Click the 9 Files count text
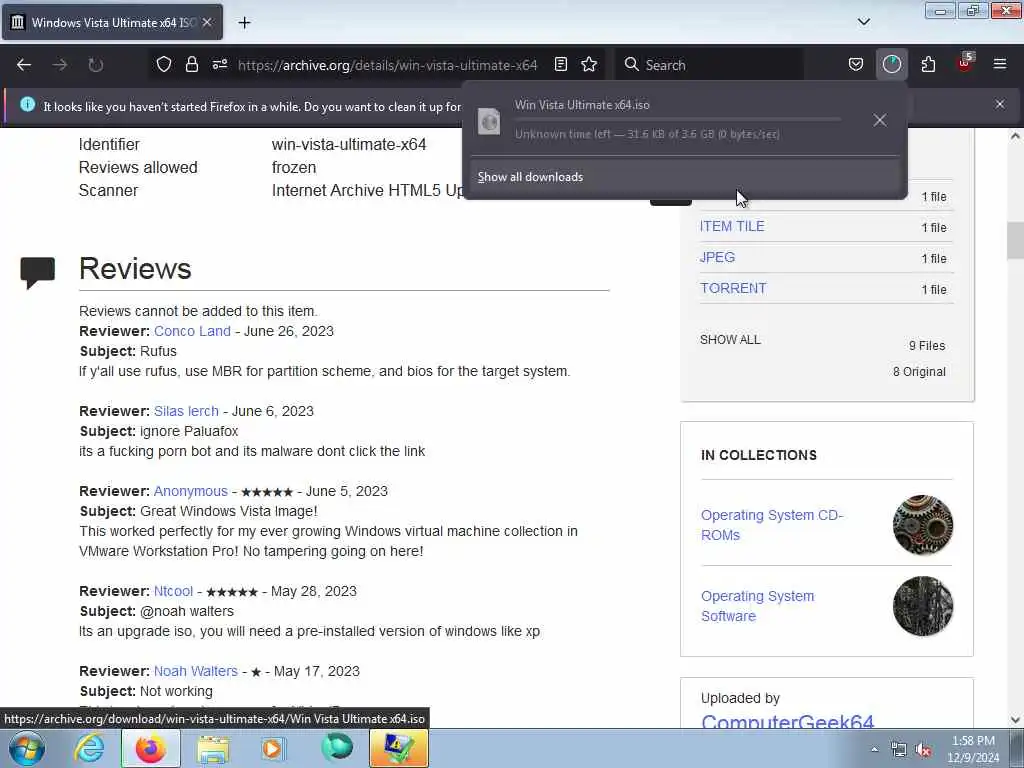 [927, 345]
